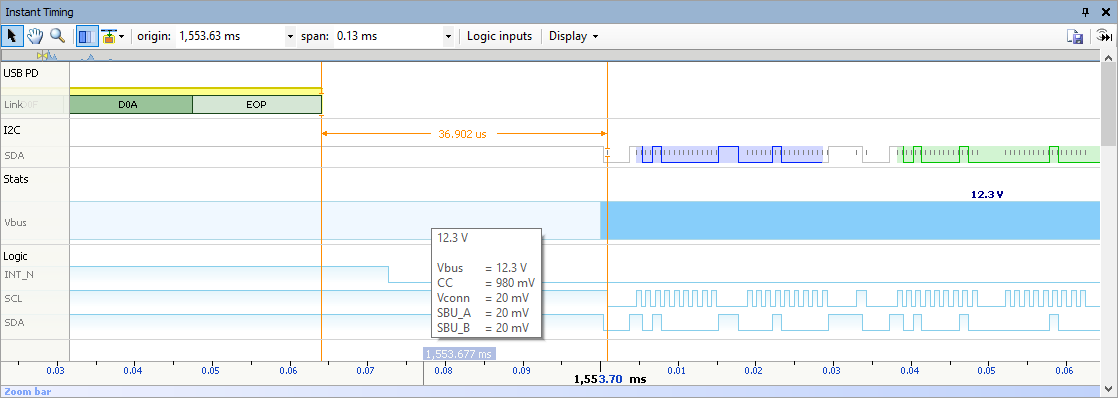
Task: Click the 36.902 us measurement label
Action: tap(462, 133)
